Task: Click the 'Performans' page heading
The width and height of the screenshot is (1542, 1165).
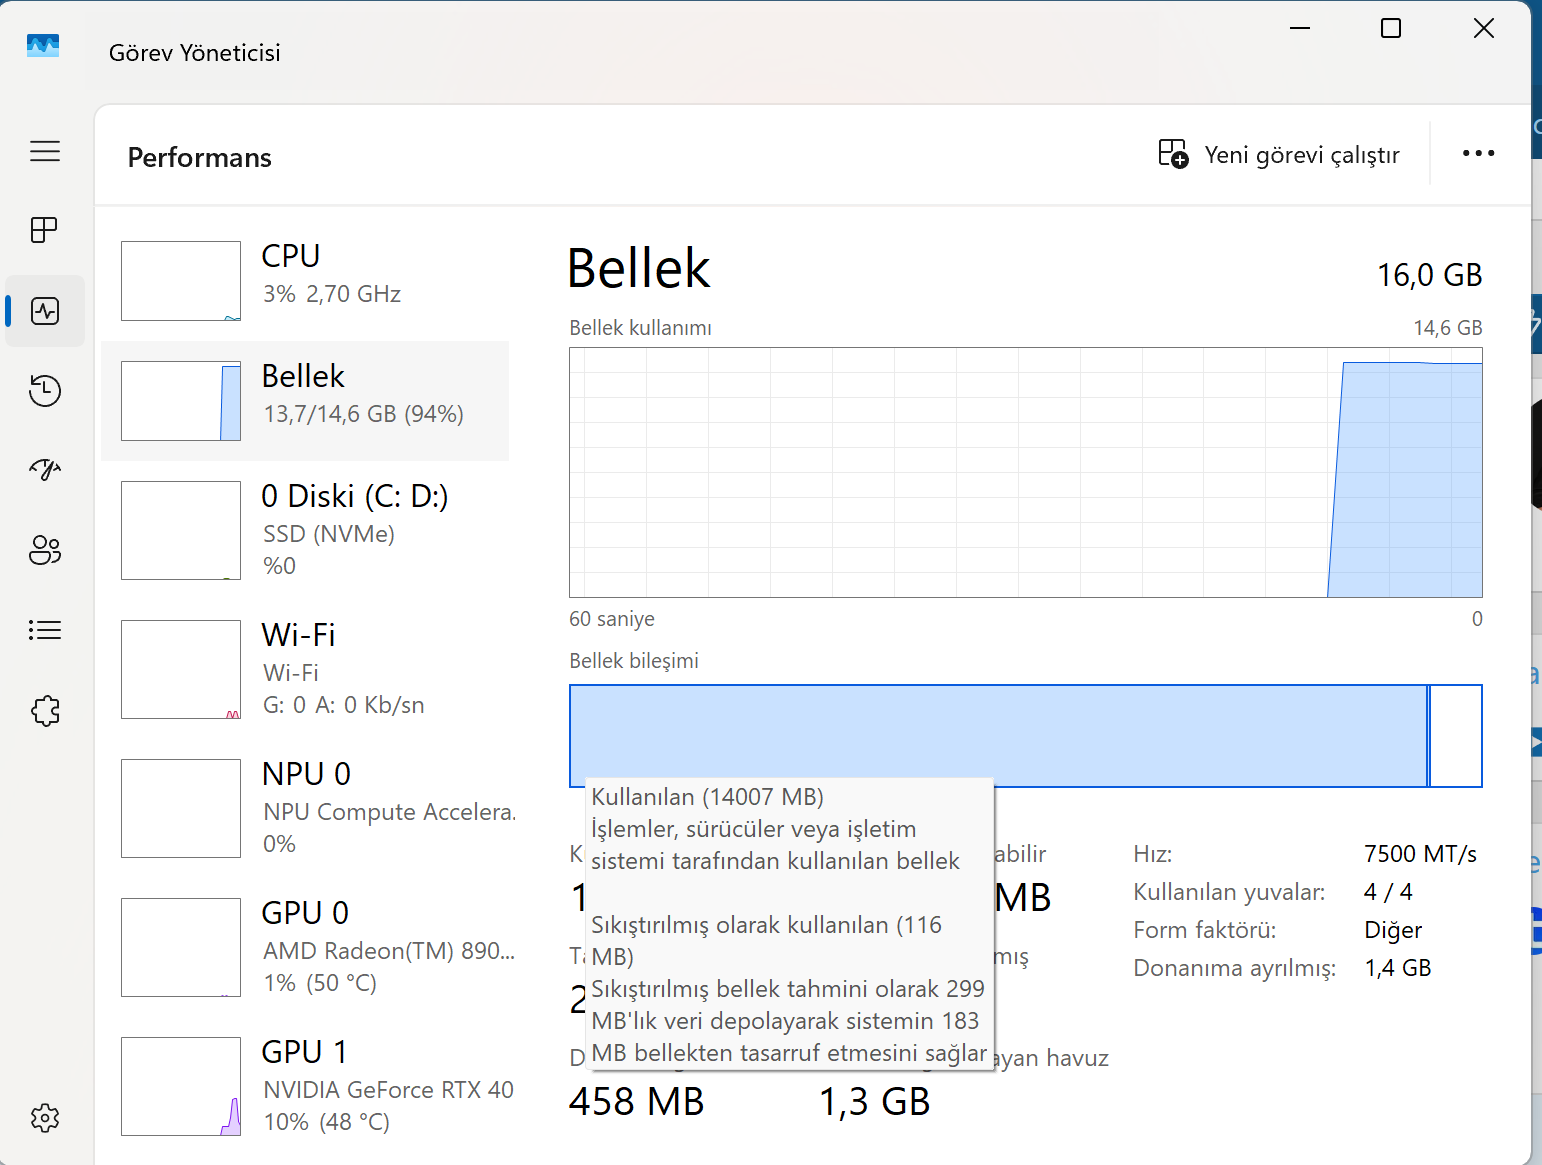Action: (200, 157)
